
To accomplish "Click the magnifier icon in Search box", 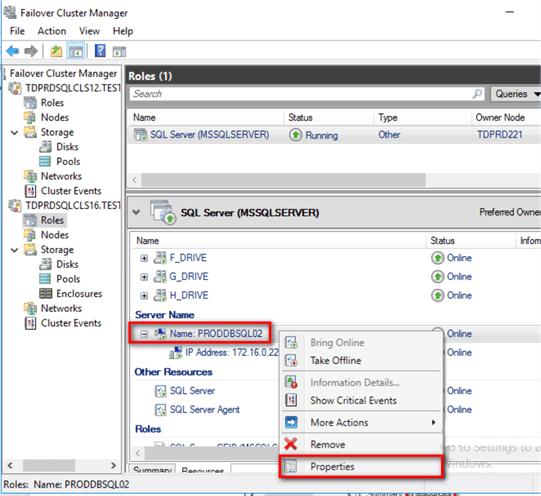I will pos(478,94).
